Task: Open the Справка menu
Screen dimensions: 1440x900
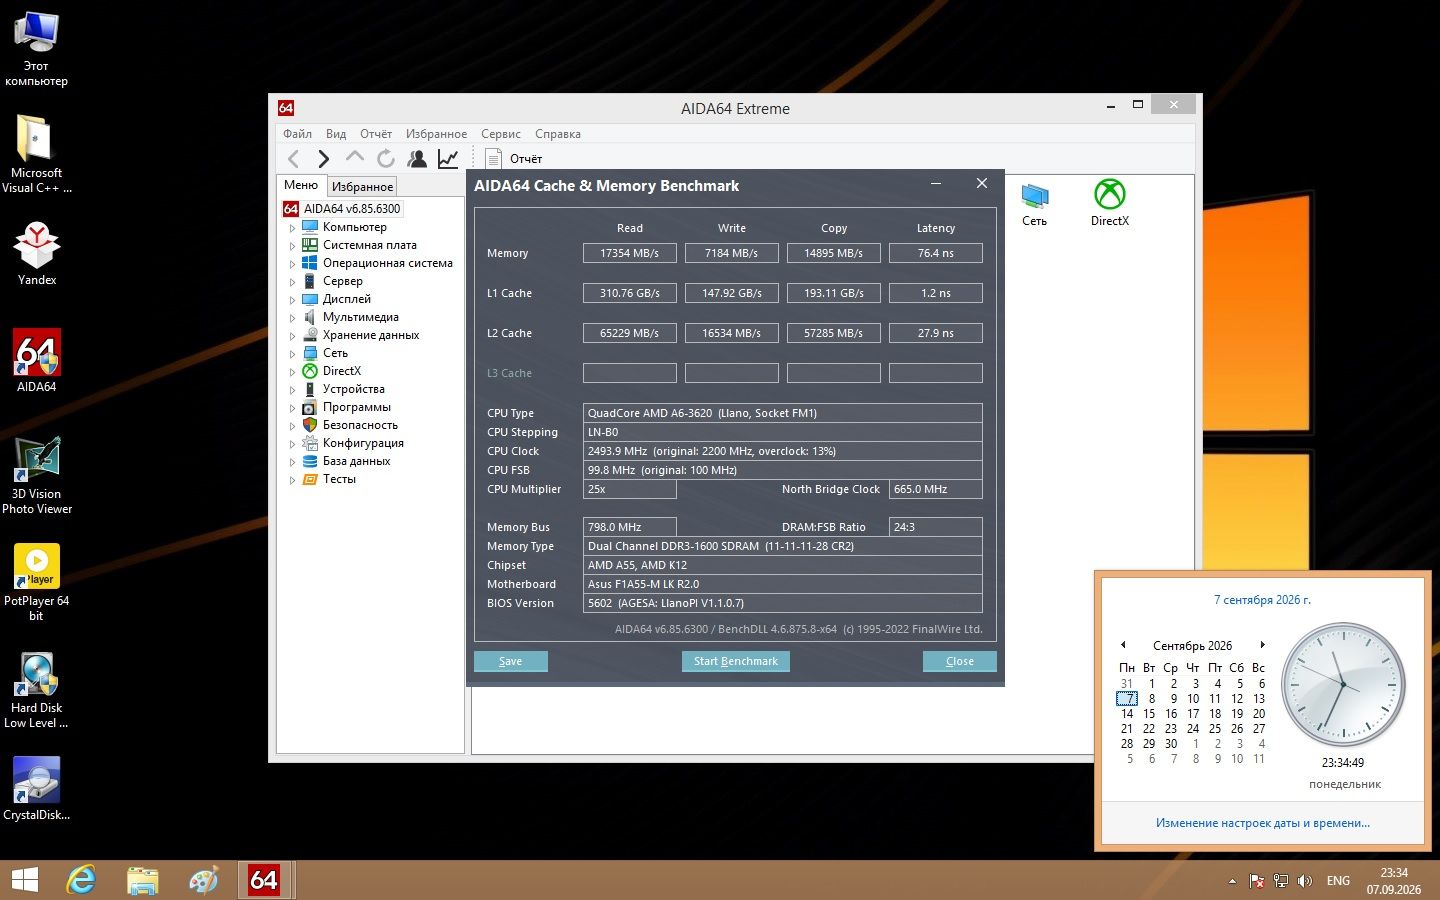Action: point(557,134)
